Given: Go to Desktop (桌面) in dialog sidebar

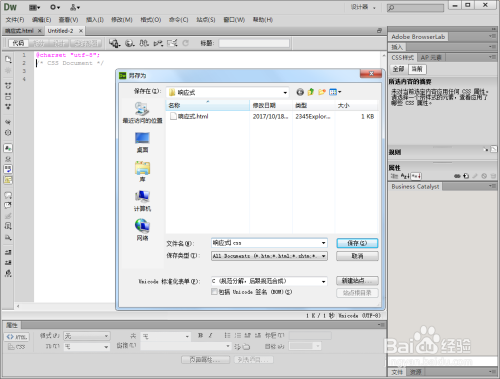Looking at the screenshot, I should tap(142, 142).
